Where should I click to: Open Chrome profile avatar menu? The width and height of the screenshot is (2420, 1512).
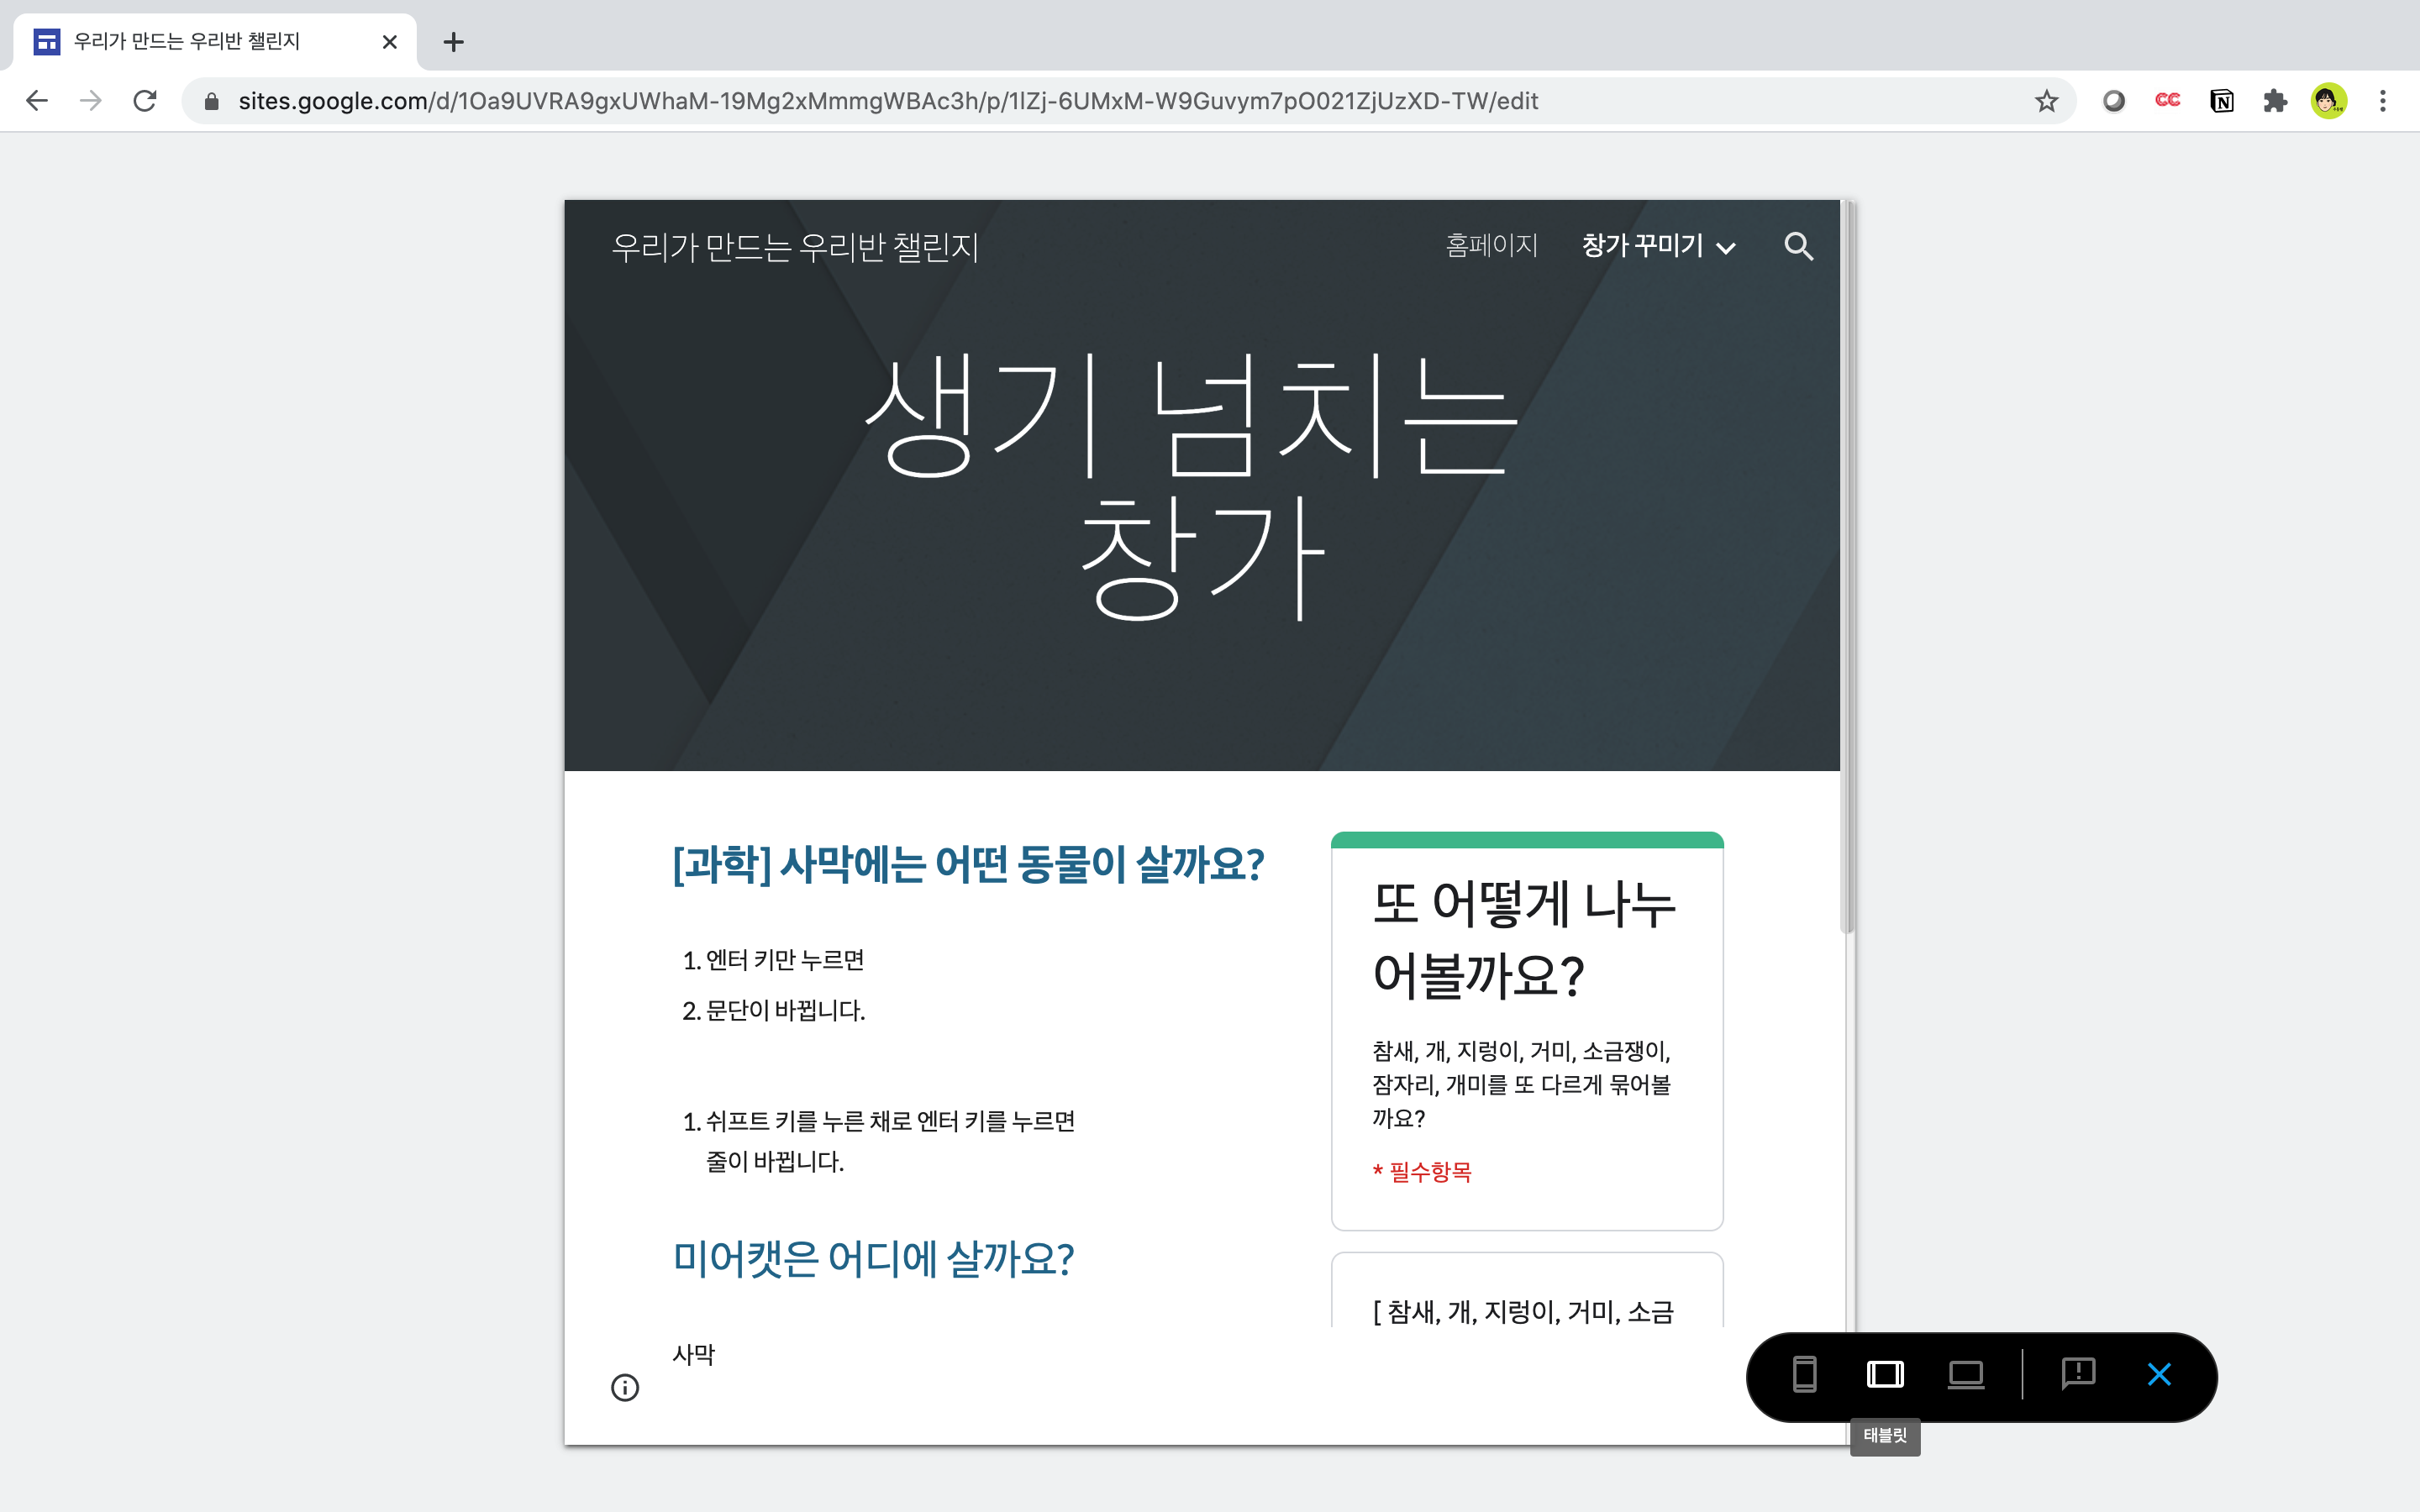pos(2329,101)
